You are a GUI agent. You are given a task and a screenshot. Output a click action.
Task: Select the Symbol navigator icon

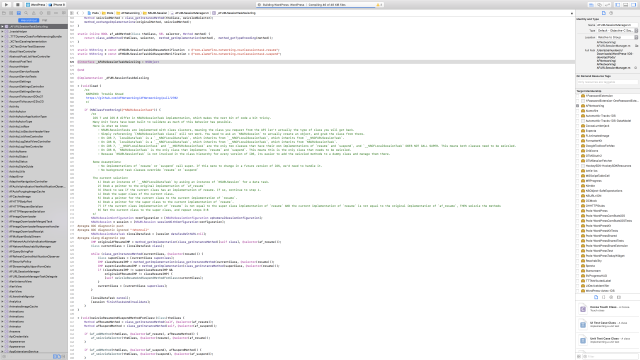pos(19,13)
